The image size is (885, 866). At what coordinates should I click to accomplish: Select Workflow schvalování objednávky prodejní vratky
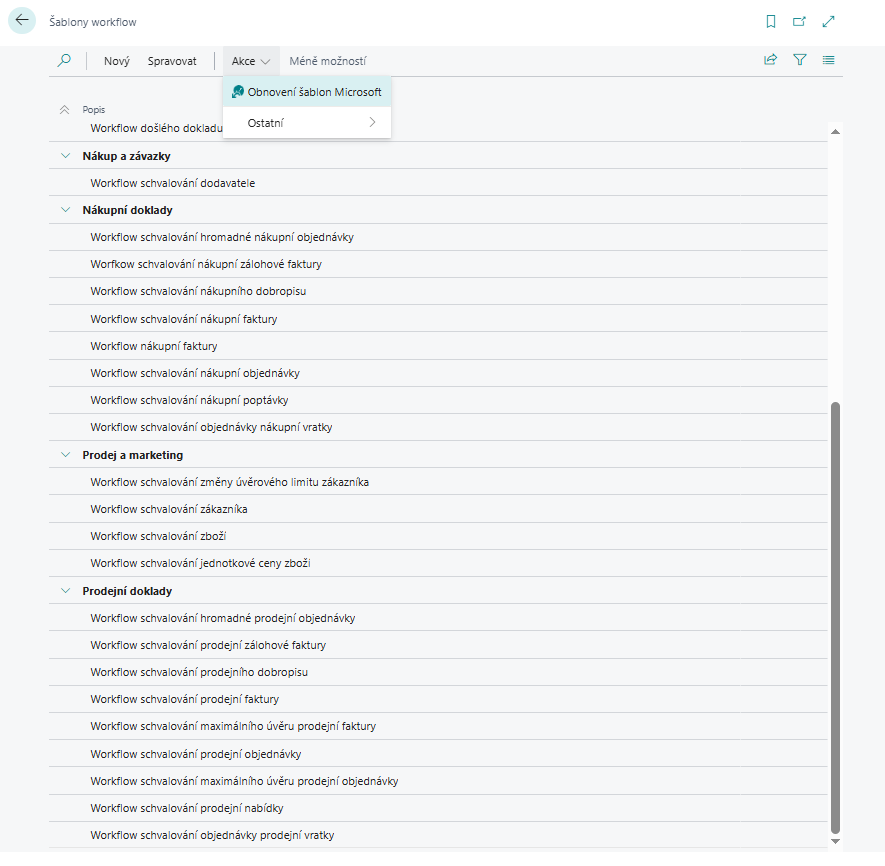pyautogui.click(x=438, y=836)
